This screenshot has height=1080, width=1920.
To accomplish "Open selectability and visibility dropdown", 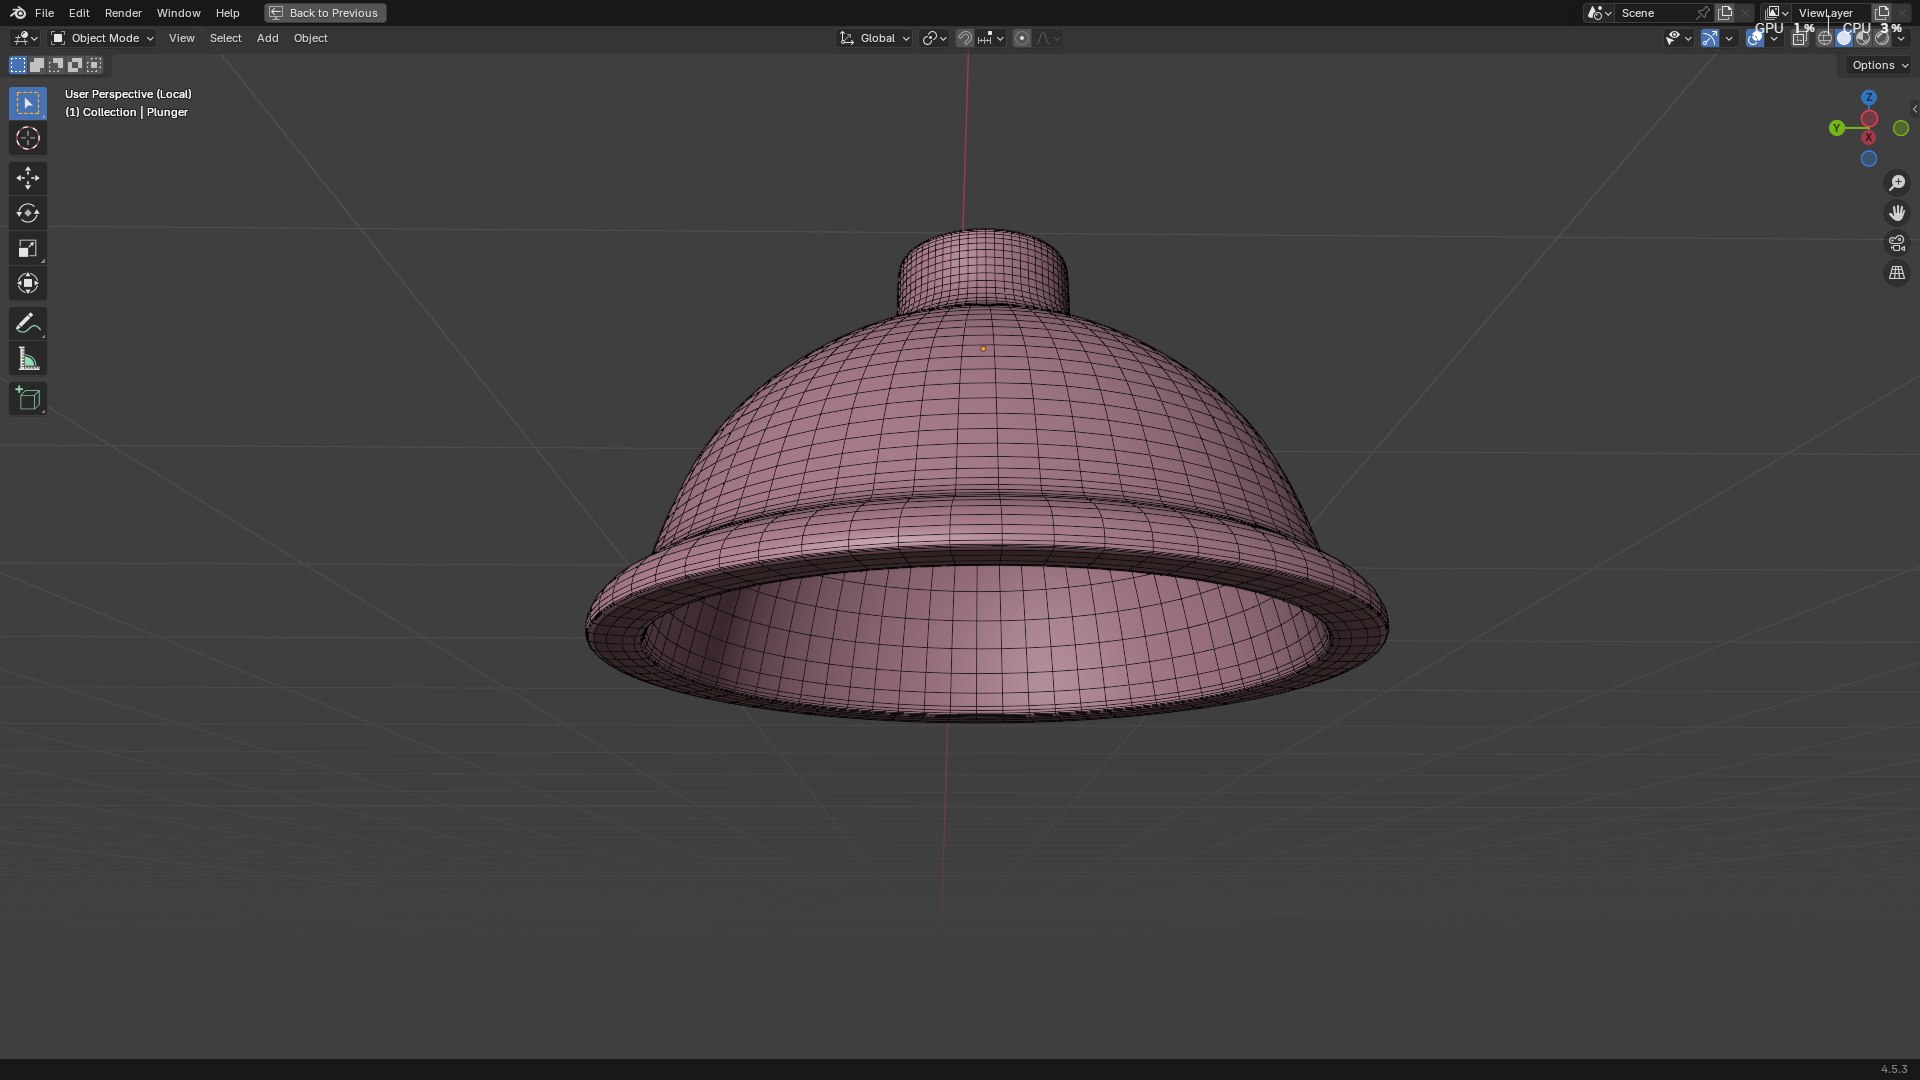I will [1678, 38].
